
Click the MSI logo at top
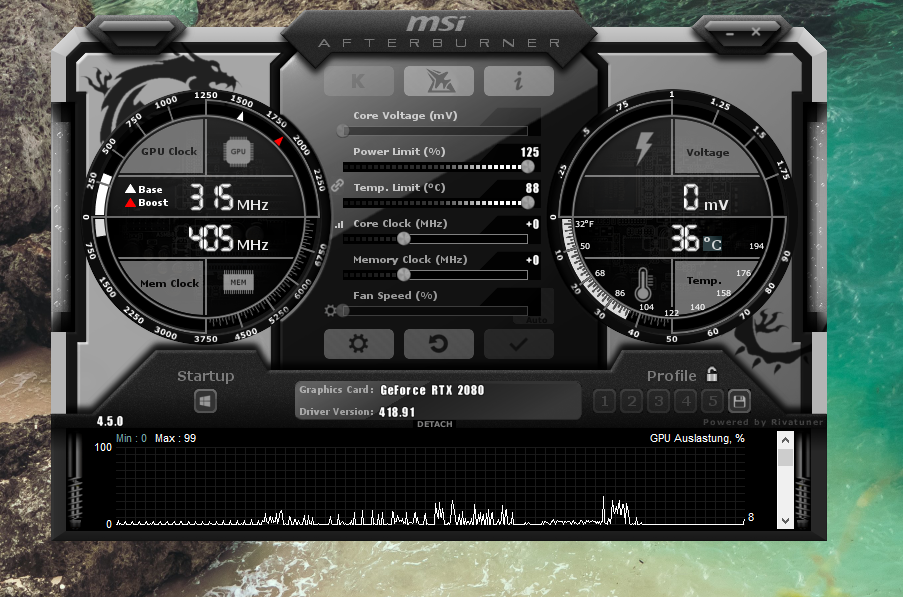click(436, 24)
